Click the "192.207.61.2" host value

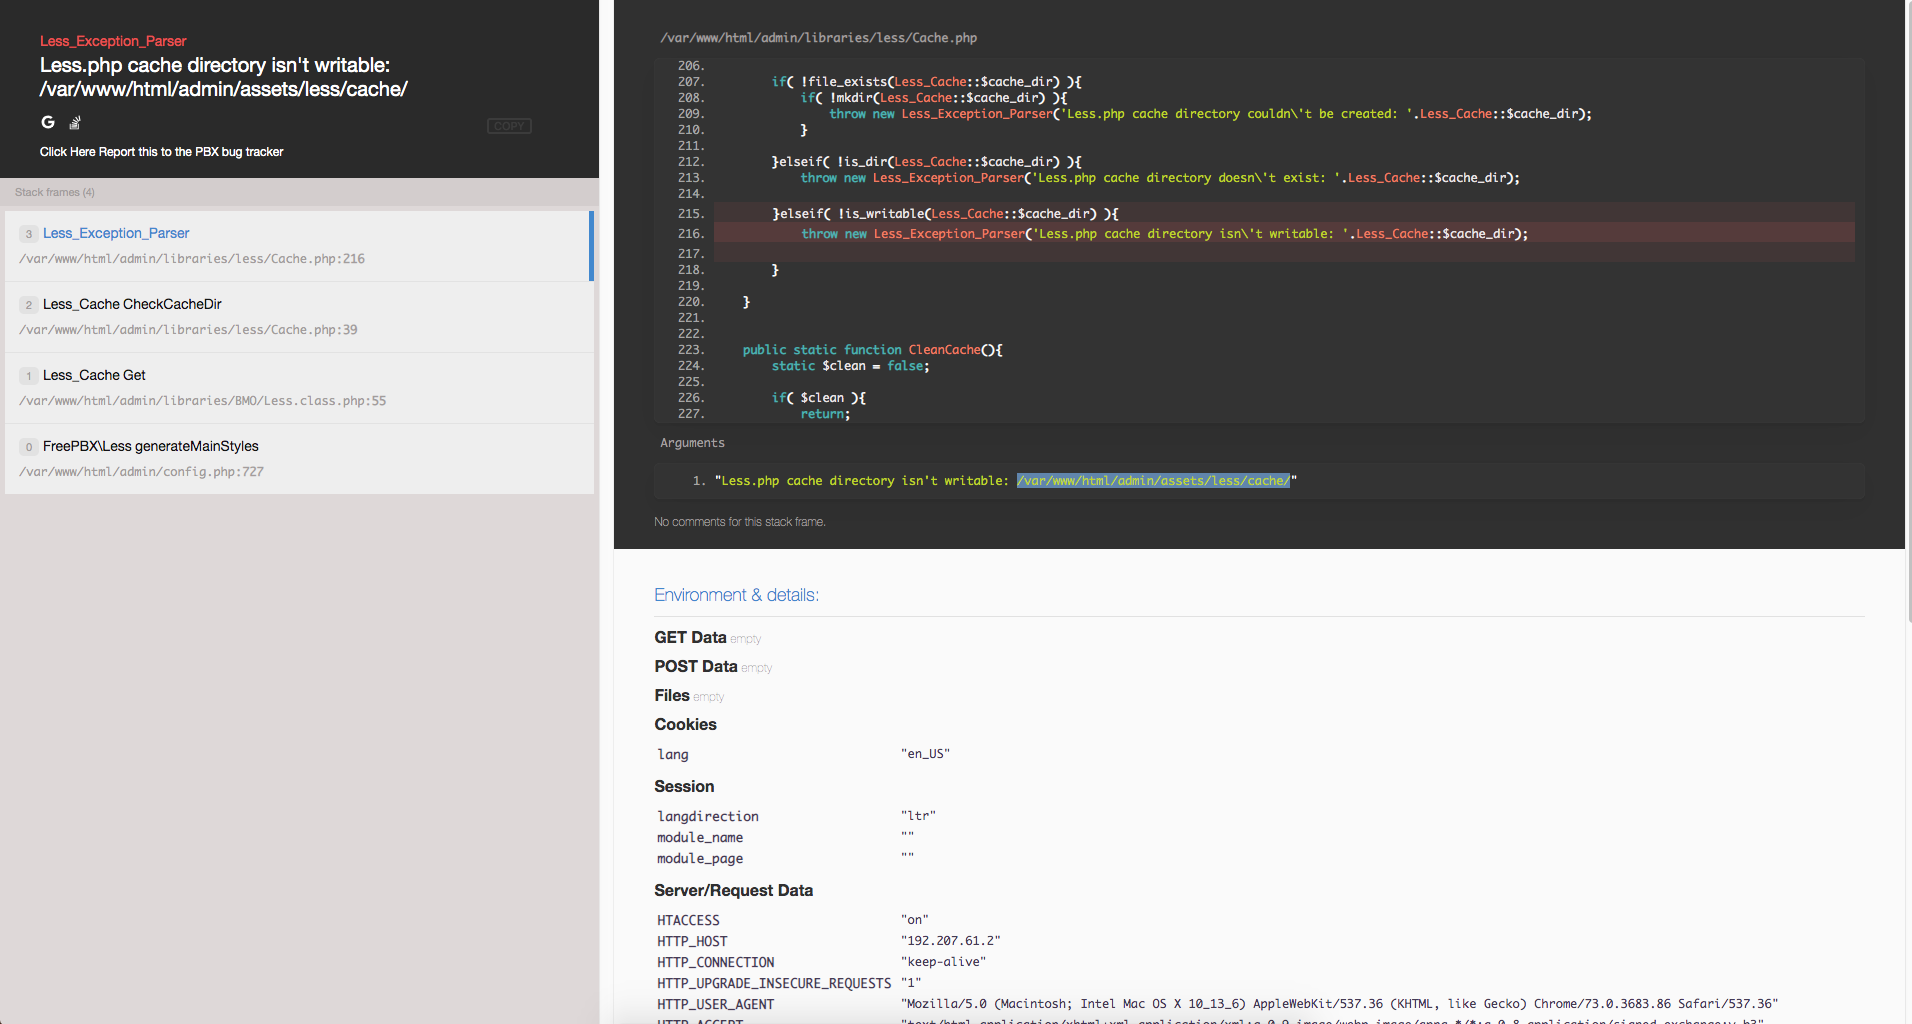click(950, 941)
